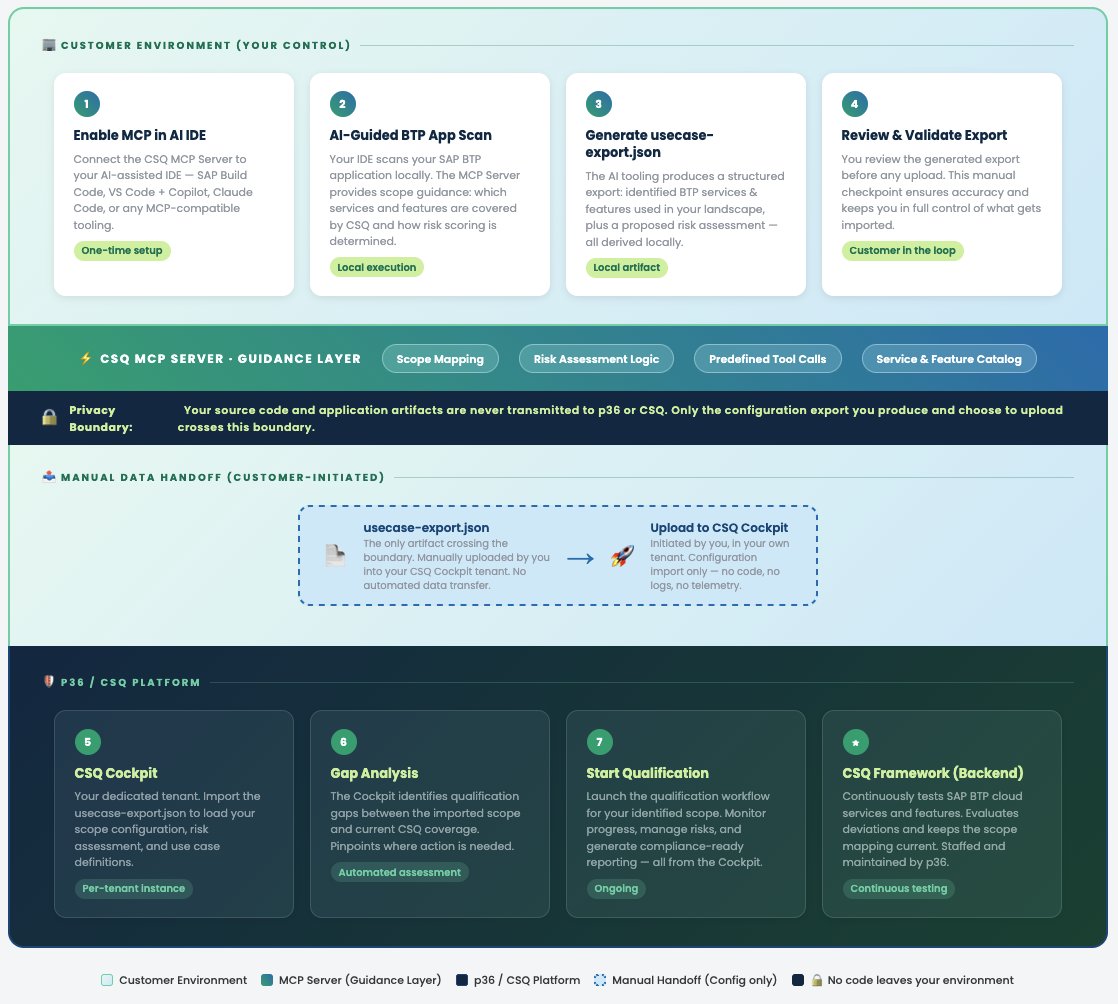Click the Customer Environment legend label
This screenshot has height=1004, width=1118.
pos(183,980)
